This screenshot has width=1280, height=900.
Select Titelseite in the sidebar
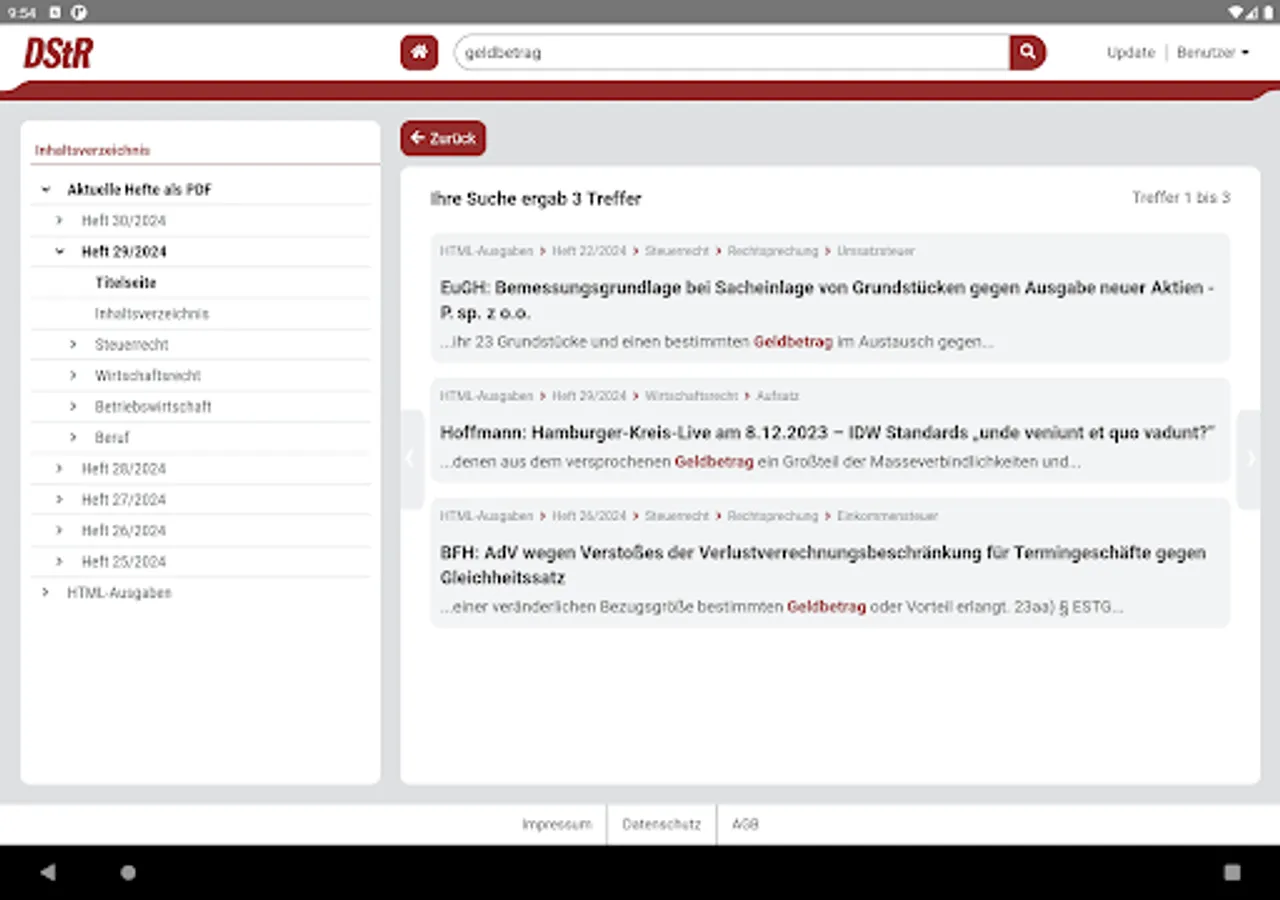126,282
